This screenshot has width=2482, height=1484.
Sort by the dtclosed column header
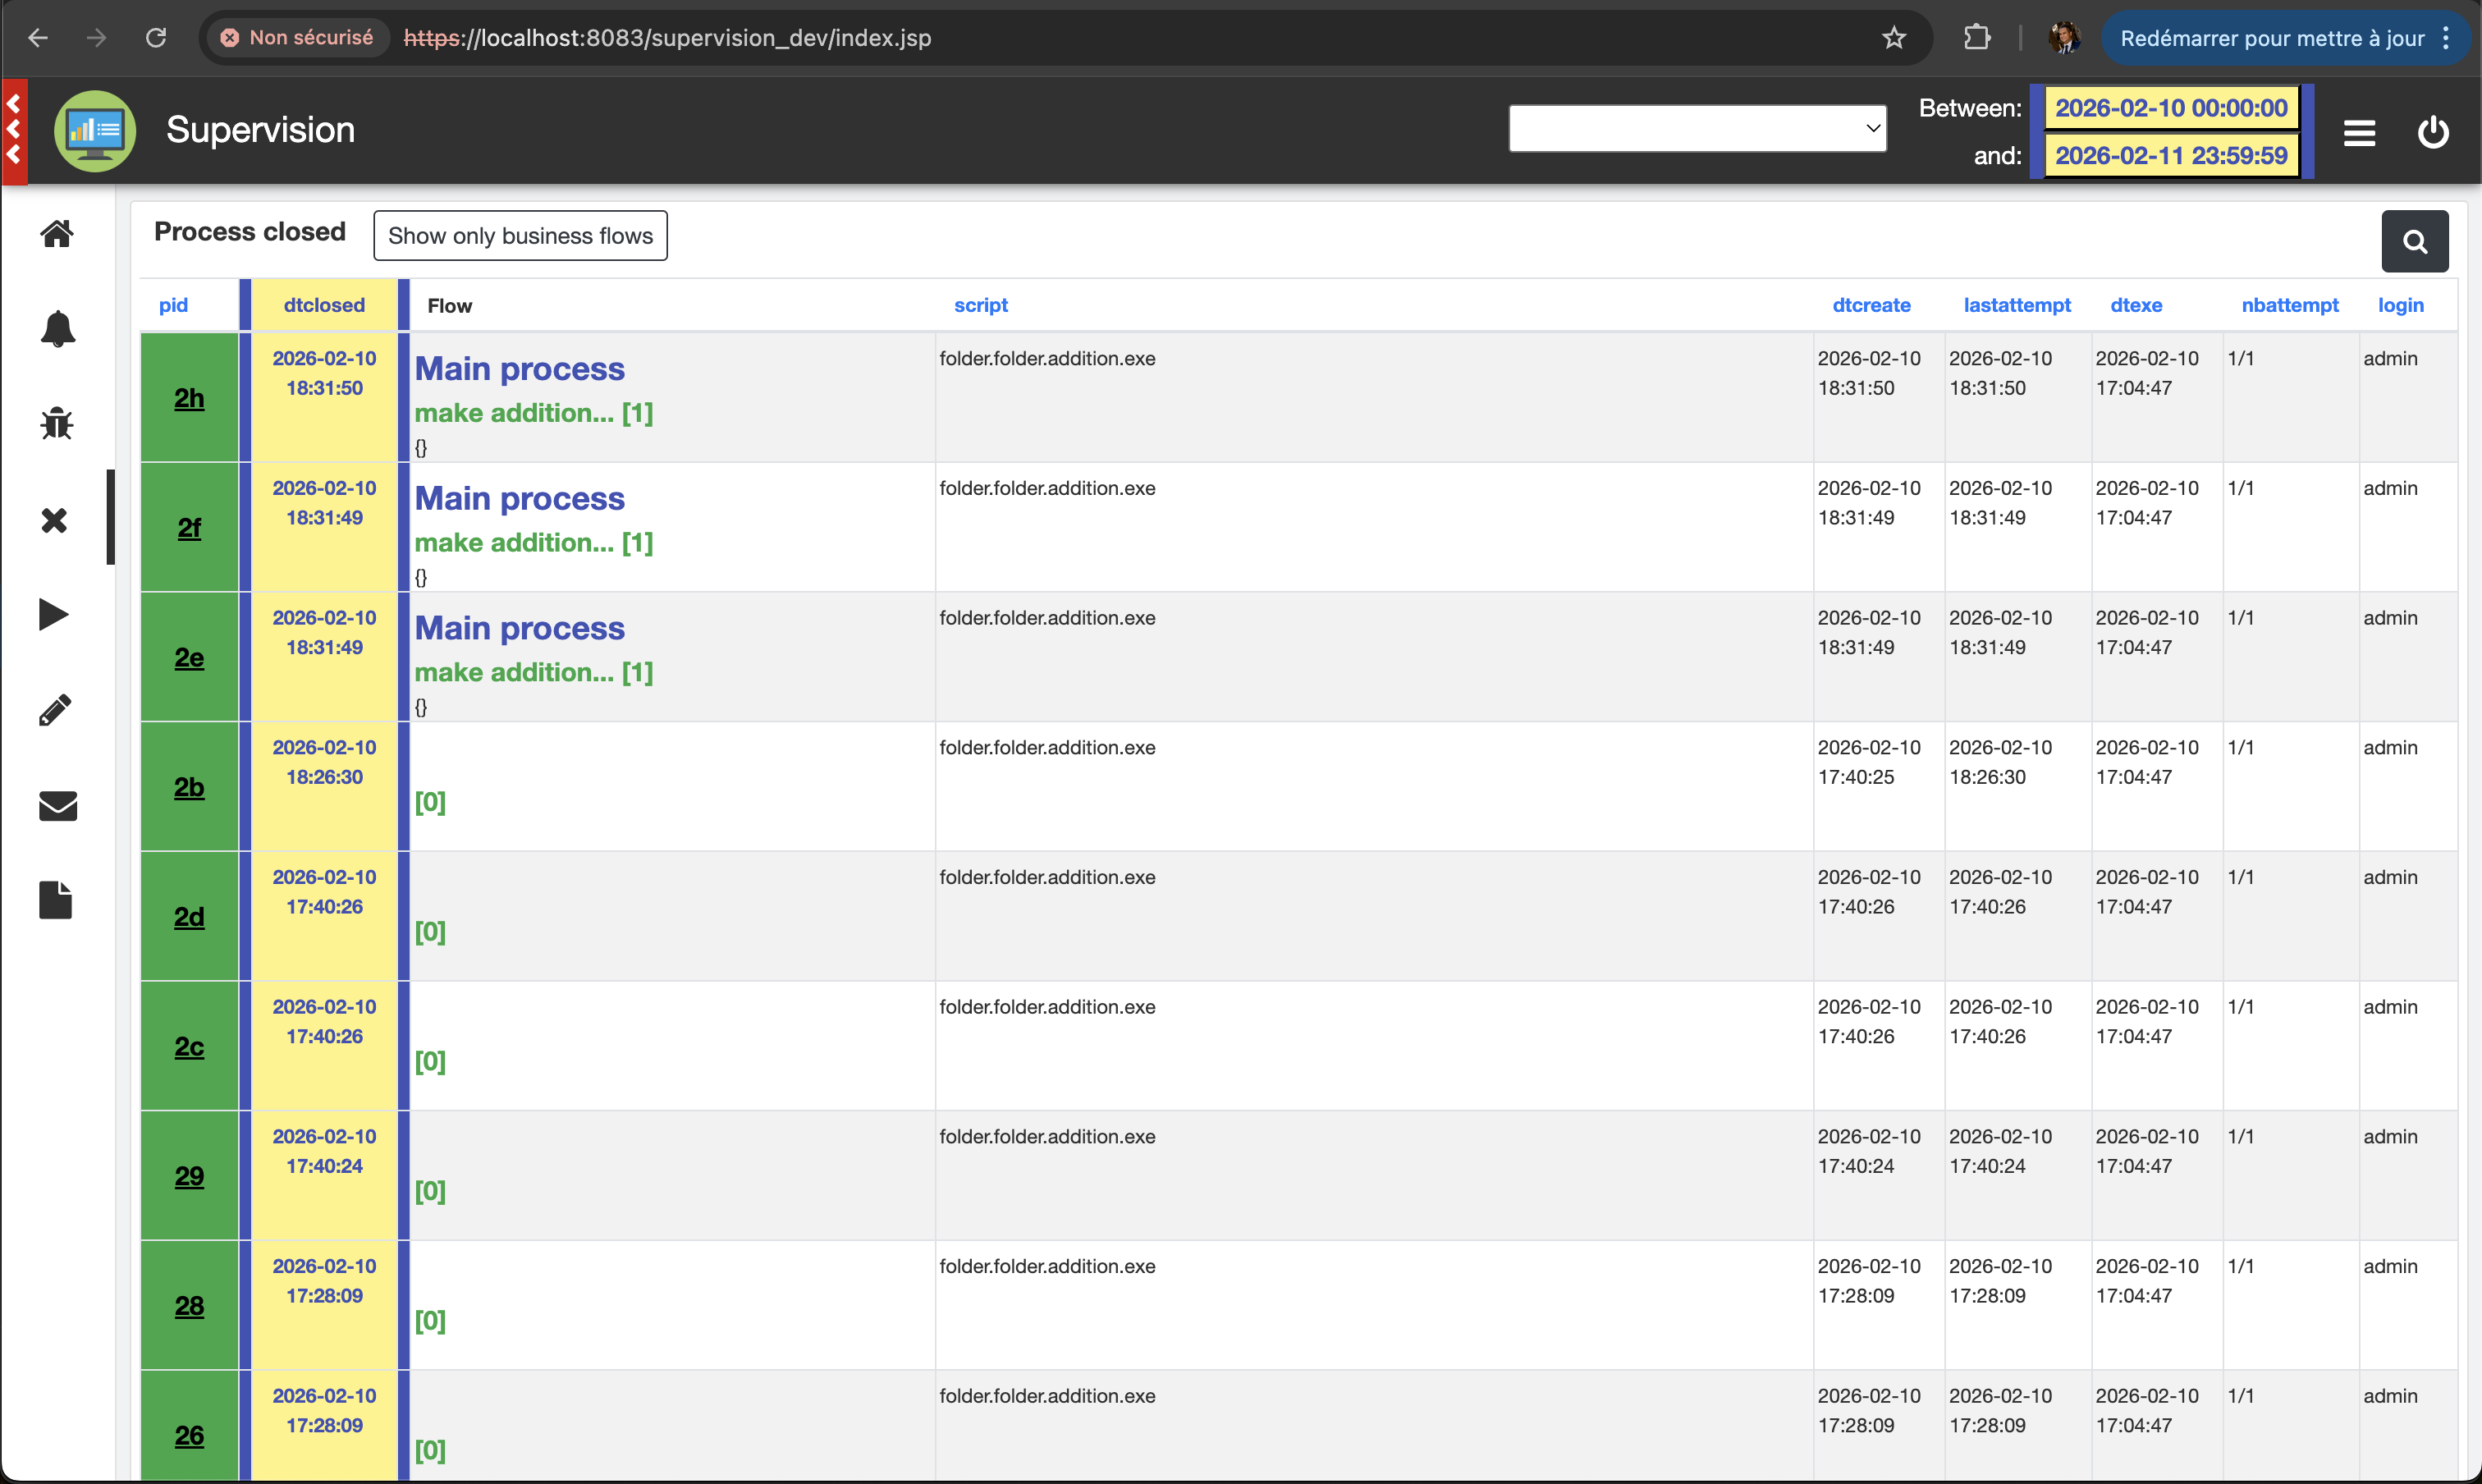point(324,305)
